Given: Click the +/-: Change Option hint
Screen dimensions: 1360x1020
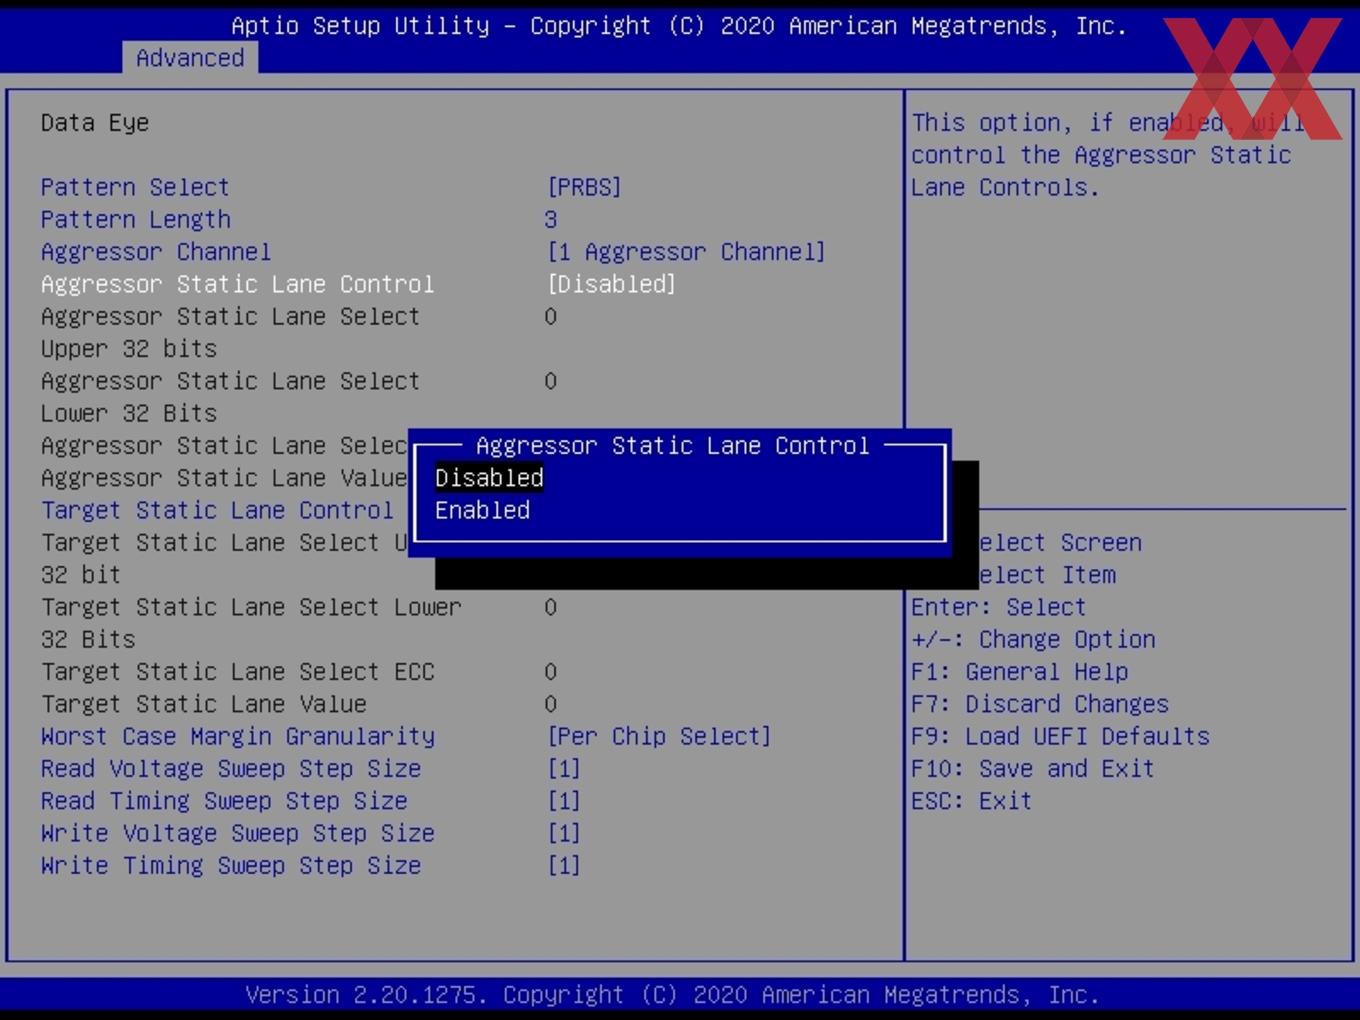Looking at the screenshot, I should point(1033,639).
